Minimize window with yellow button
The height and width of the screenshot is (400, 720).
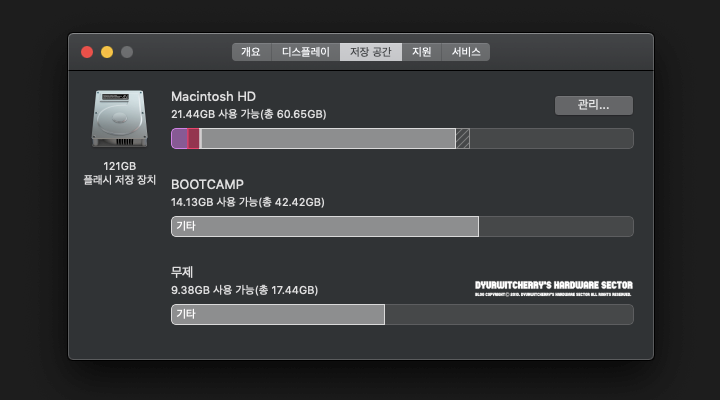point(107,52)
